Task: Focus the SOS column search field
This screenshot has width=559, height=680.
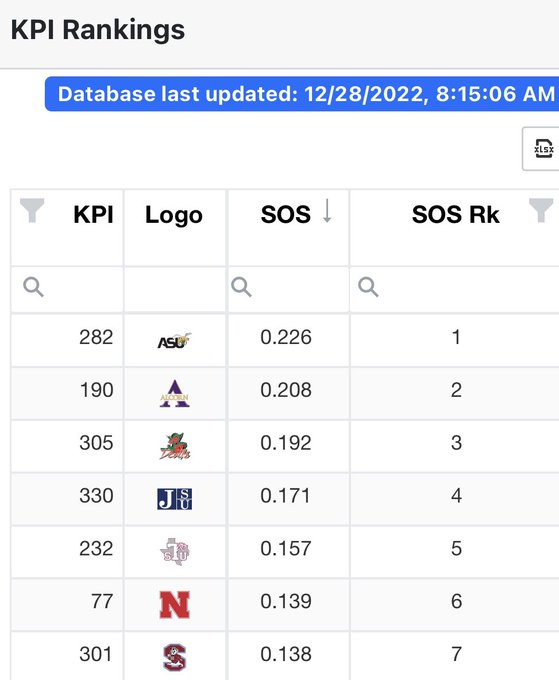Action: [288, 289]
